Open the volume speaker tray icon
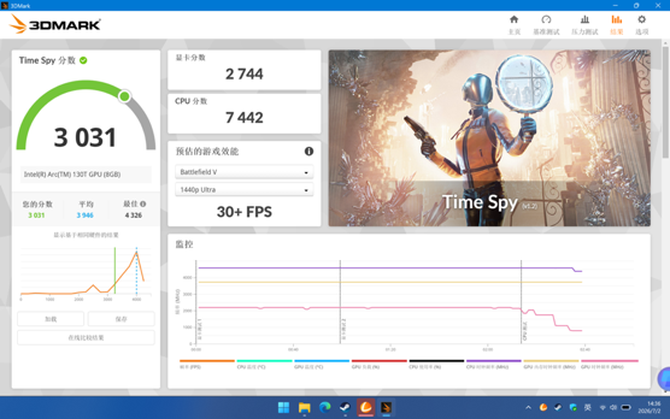The width and height of the screenshot is (670, 419). pos(613,407)
